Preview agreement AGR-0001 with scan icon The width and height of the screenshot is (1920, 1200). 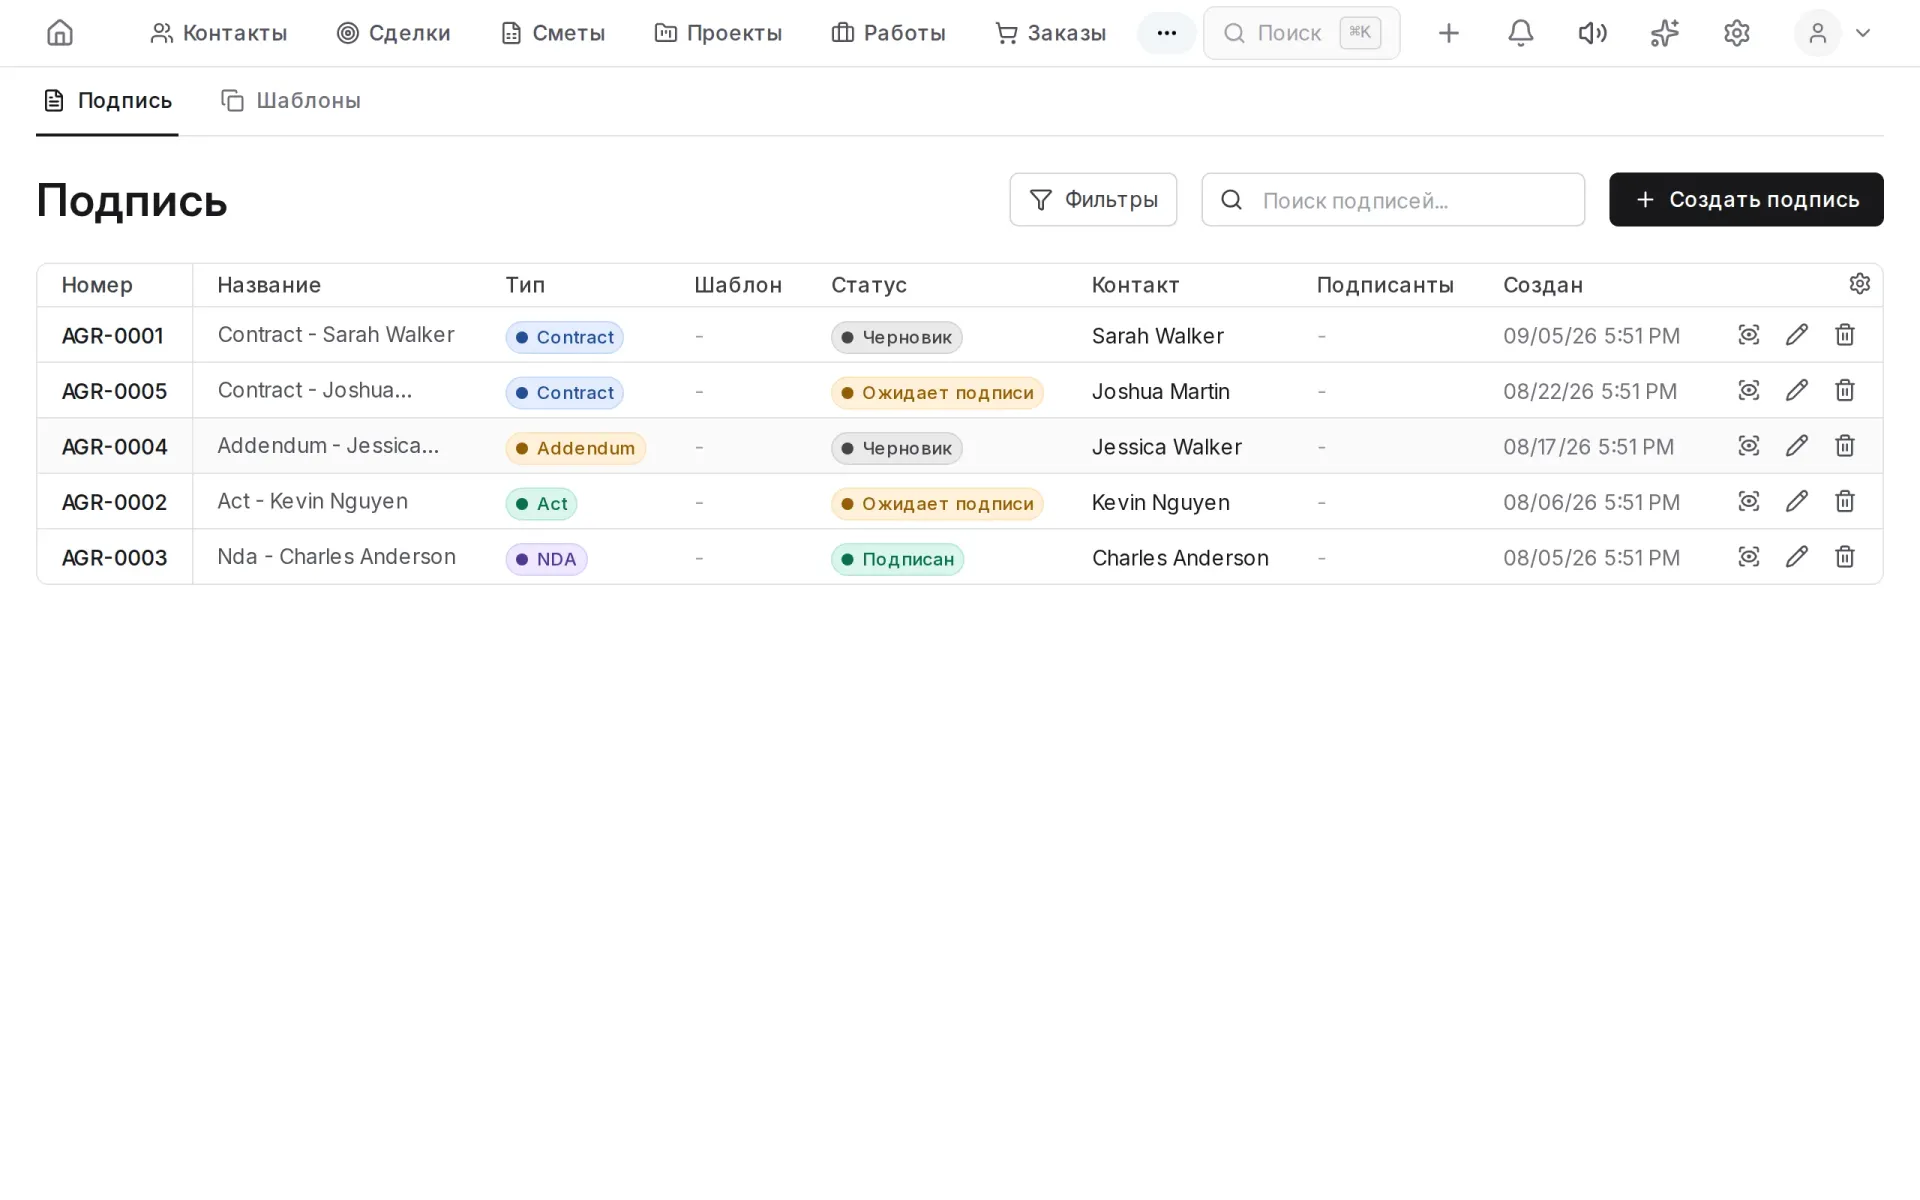tap(1748, 335)
